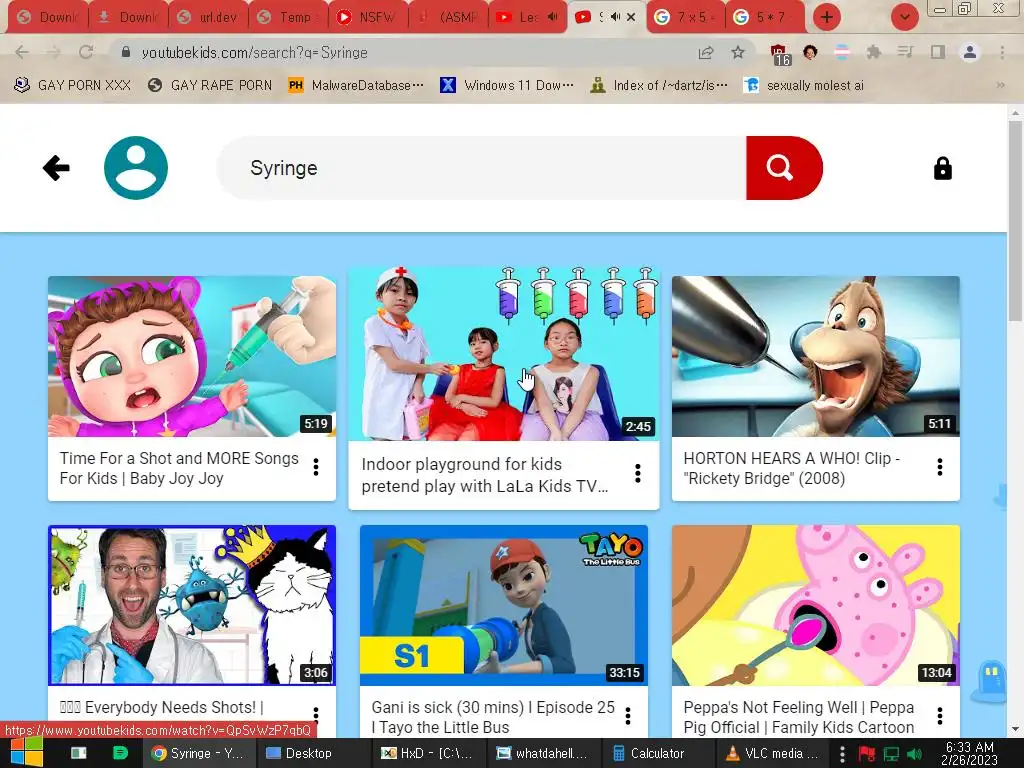Mute the active tab's speaker icon

pyautogui.click(x=615, y=17)
